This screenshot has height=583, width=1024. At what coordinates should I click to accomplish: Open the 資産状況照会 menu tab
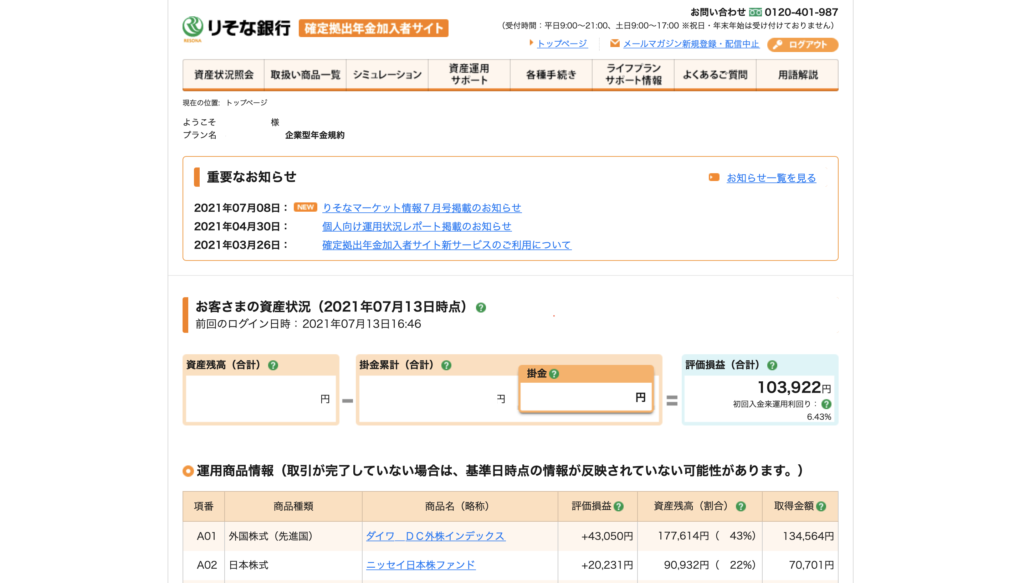[x=223, y=75]
